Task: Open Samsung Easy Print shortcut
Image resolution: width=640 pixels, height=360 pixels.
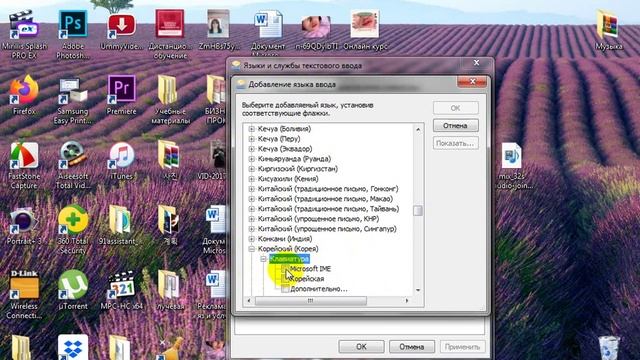Action: [73, 91]
